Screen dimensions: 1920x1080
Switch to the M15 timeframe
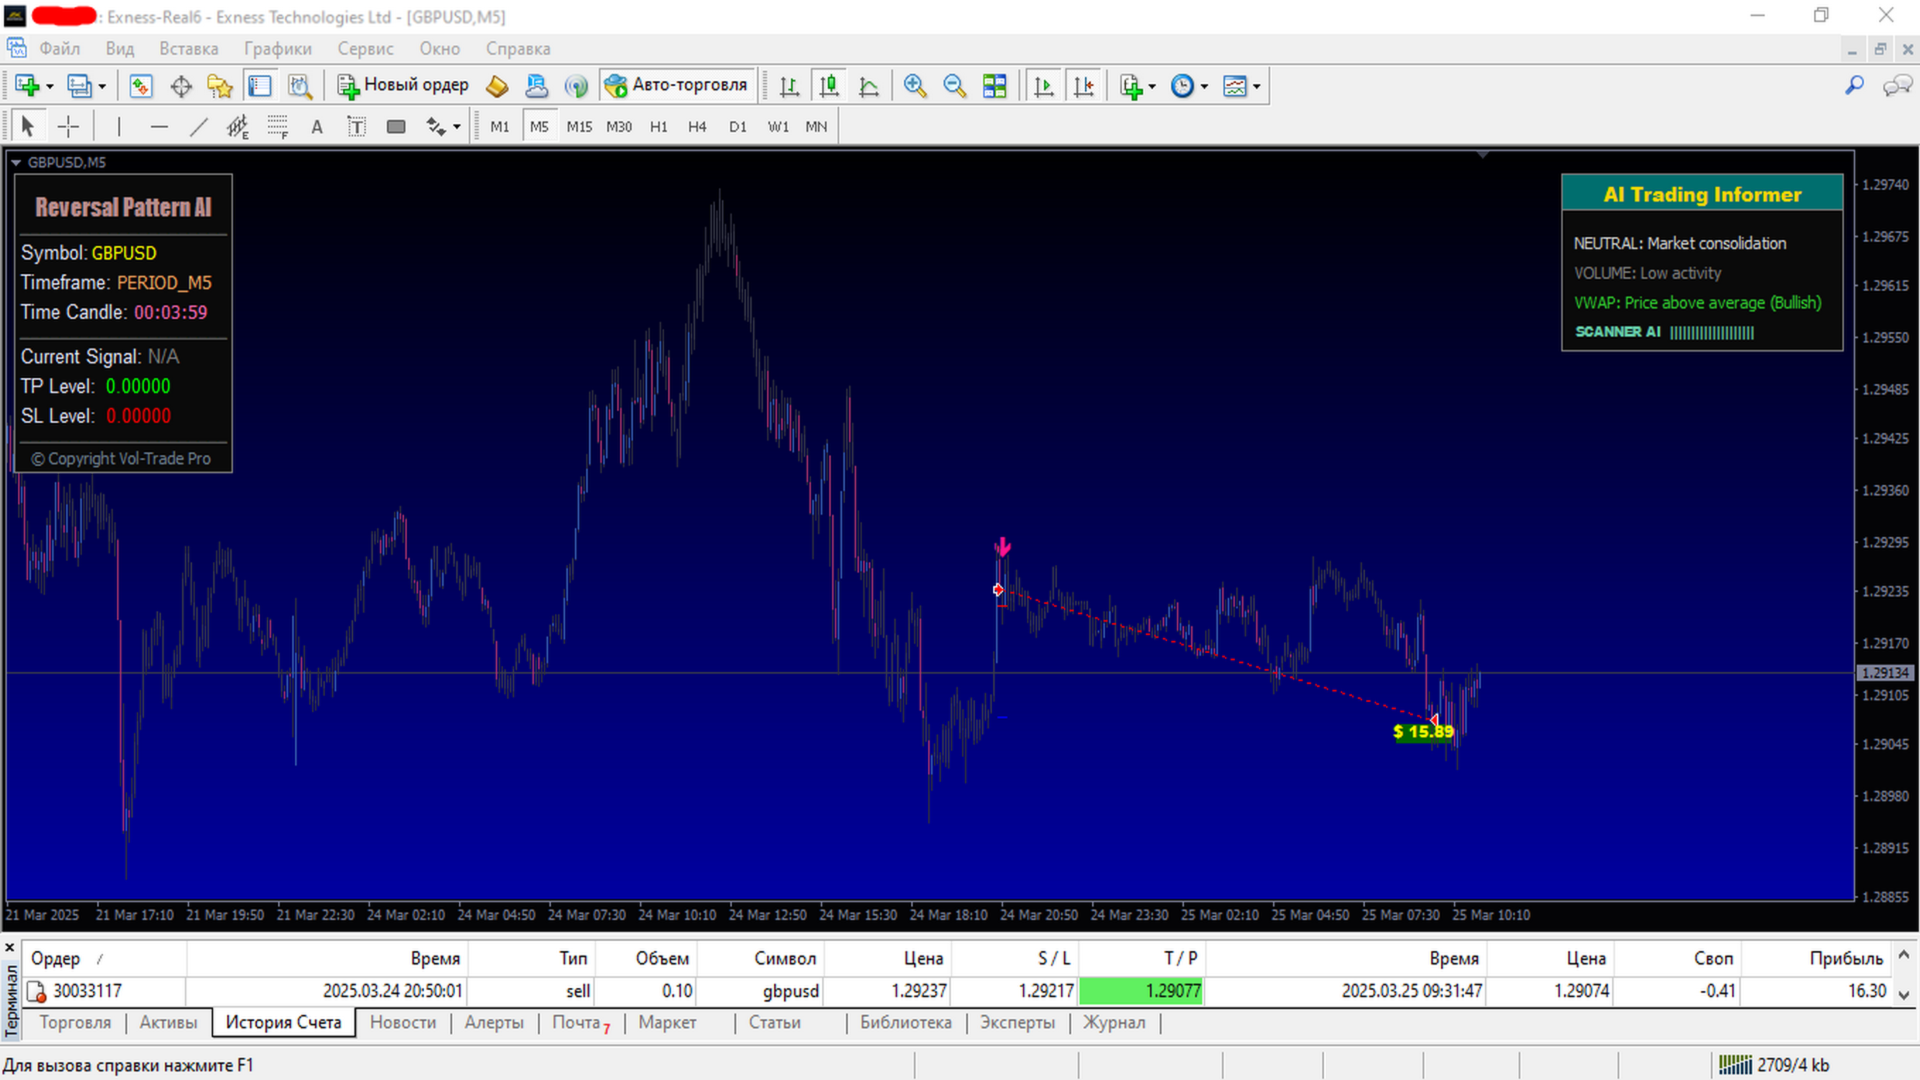pyautogui.click(x=579, y=127)
